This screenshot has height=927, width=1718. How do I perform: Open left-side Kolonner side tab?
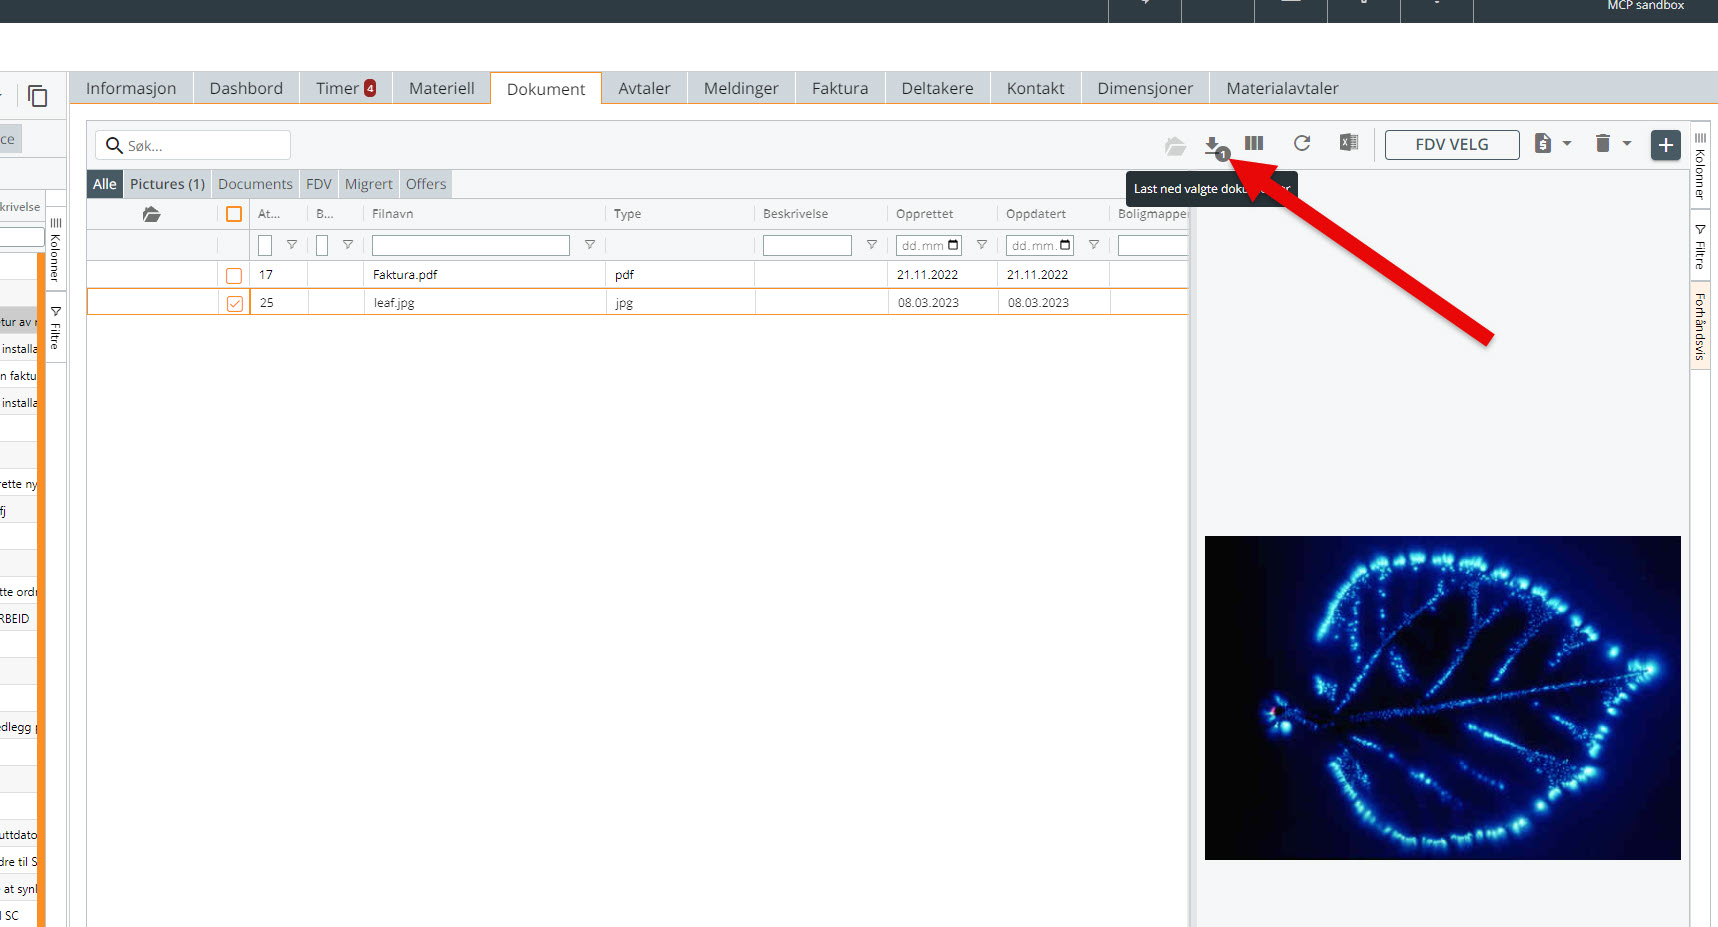[56, 249]
